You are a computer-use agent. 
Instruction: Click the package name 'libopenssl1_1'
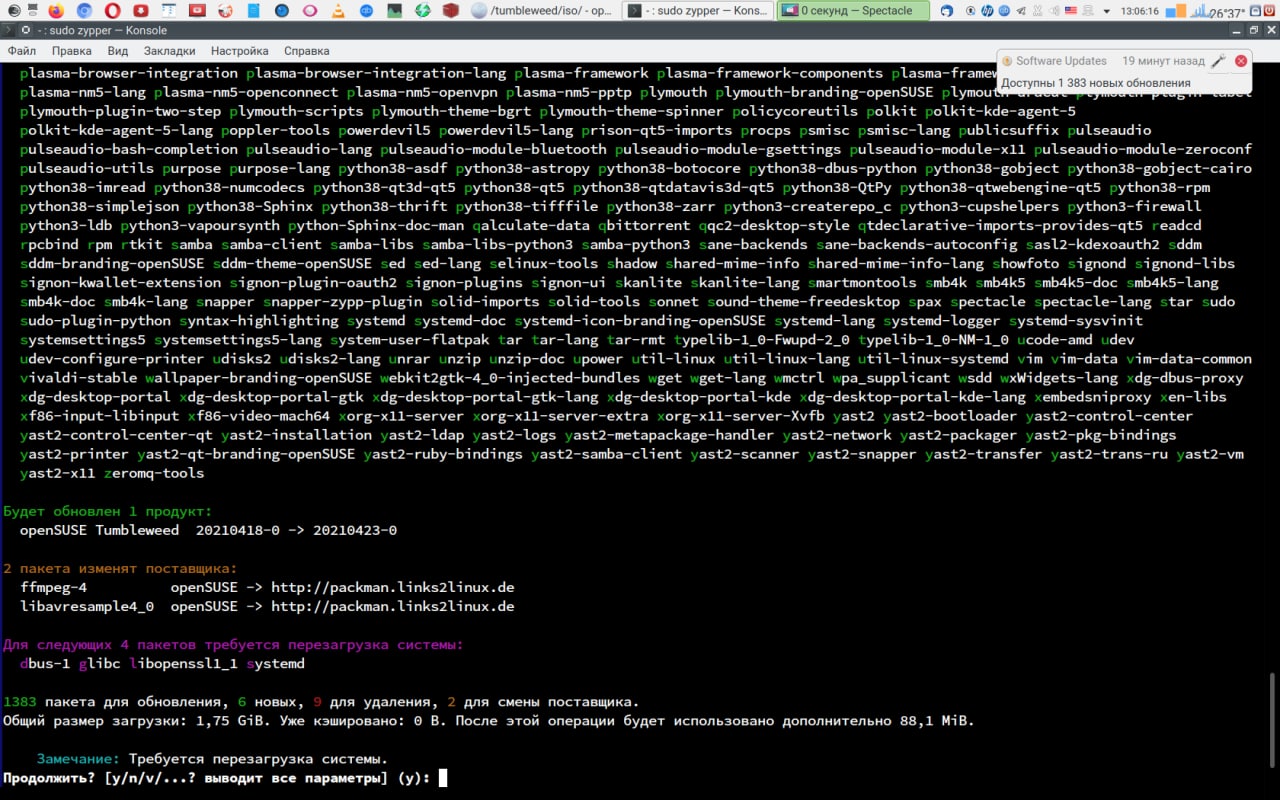[x=183, y=663]
